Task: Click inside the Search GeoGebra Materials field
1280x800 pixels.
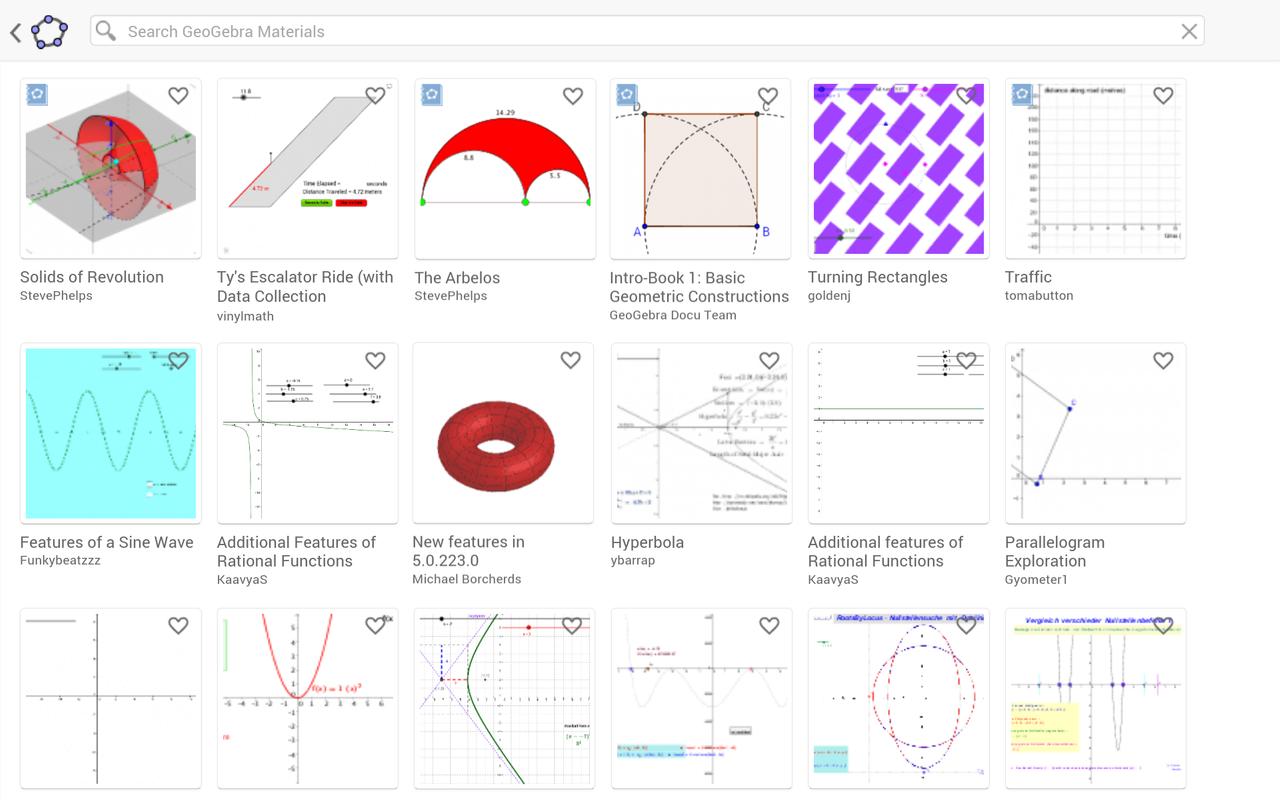Action: 400,31
